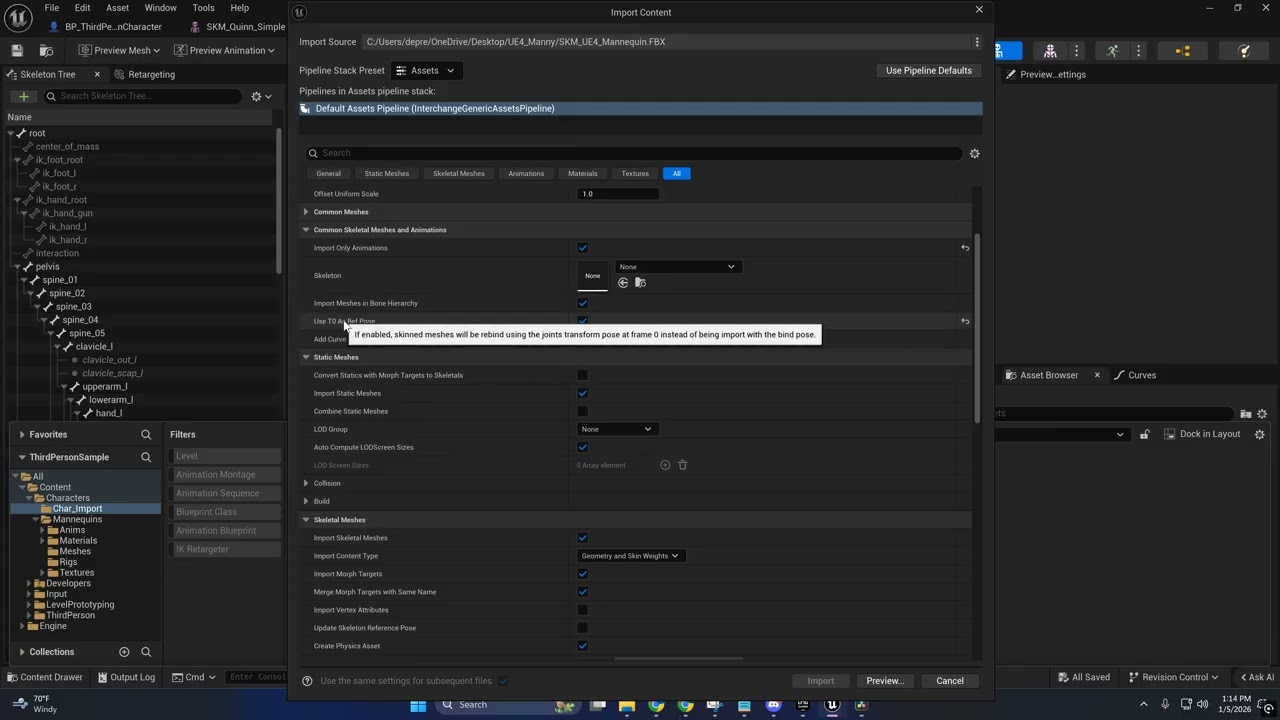The height and width of the screenshot is (720, 1280).
Task: Toggle Auto Compute LODScreen Sizes
Action: pyautogui.click(x=583, y=447)
